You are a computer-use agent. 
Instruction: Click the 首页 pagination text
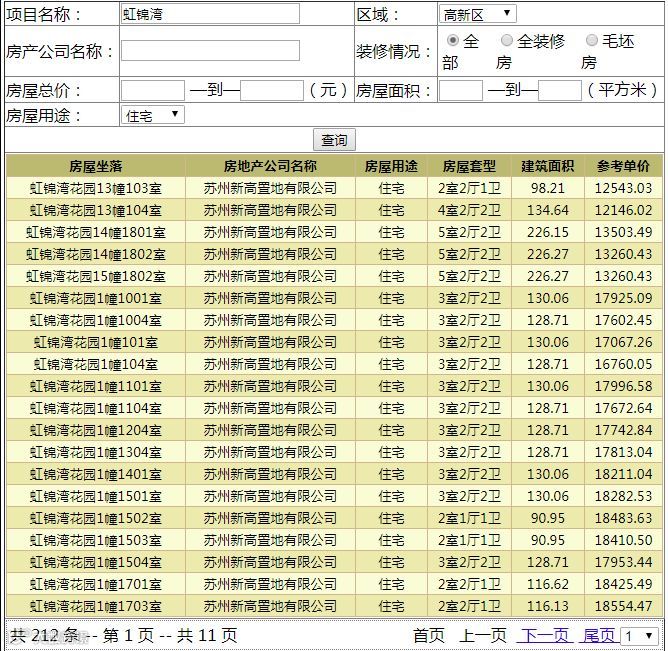point(429,635)
